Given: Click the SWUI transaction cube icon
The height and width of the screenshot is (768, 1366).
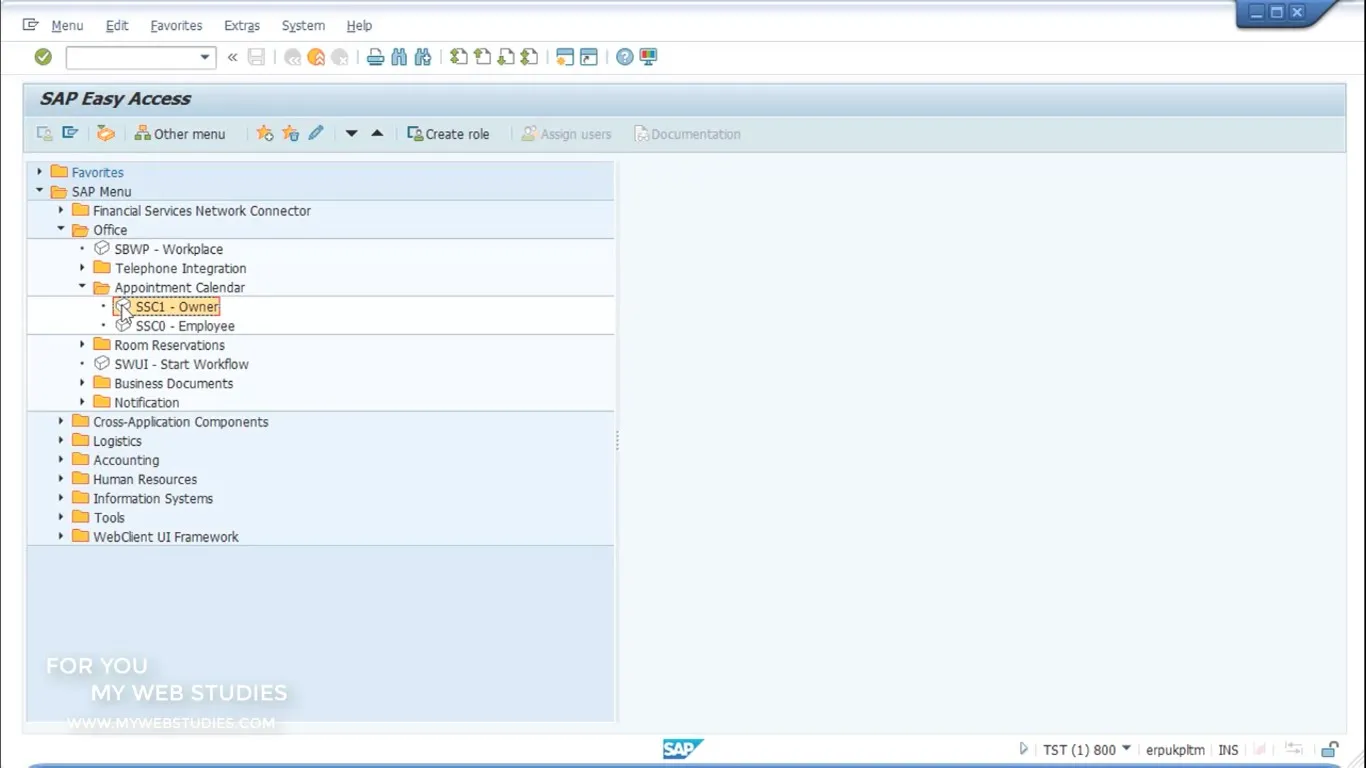Looking at the screenshot, I should coord(101,364).
